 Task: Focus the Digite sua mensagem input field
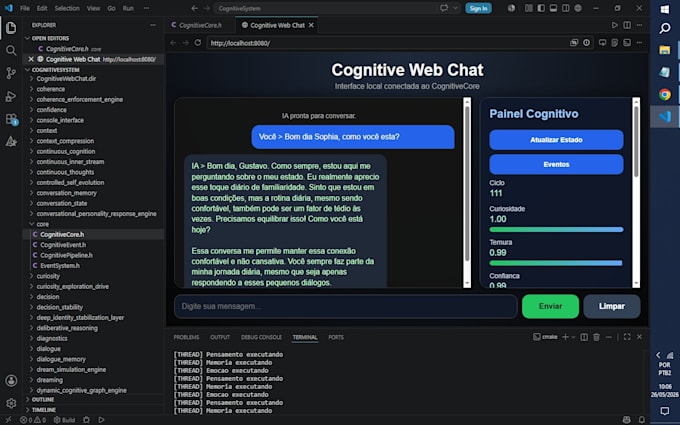click(x=346, y=306)
